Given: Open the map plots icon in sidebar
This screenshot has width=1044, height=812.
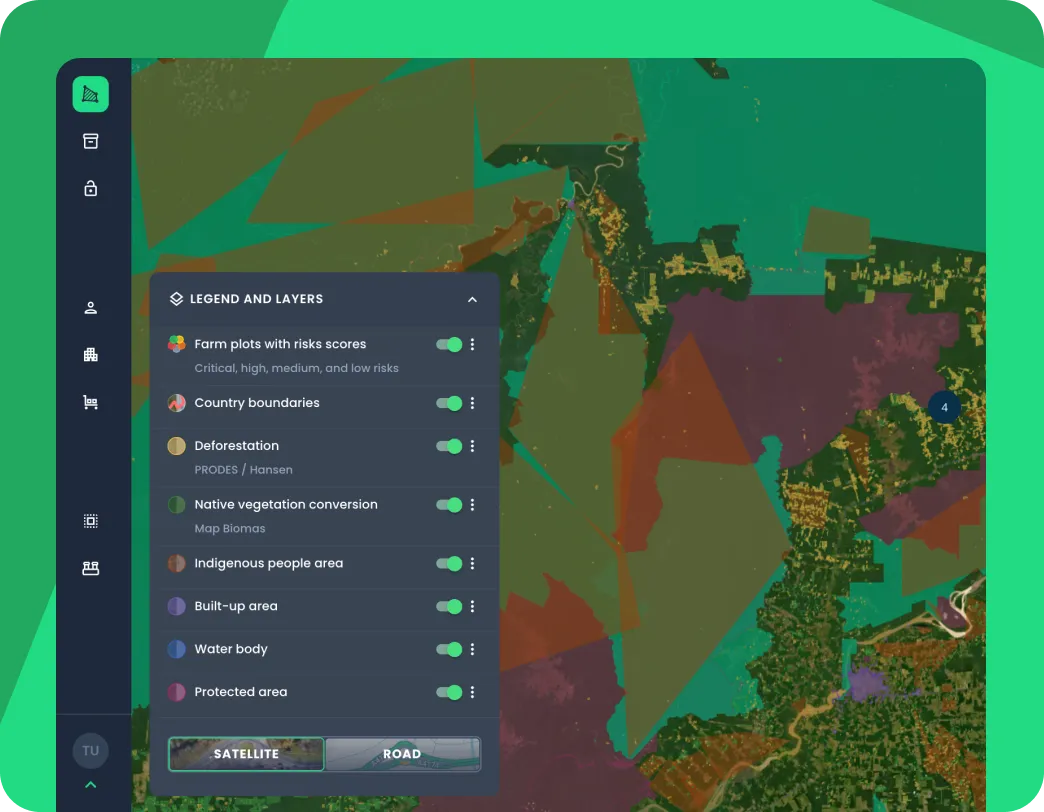Looking at the screenshot, I should click(x=91, y=95).
